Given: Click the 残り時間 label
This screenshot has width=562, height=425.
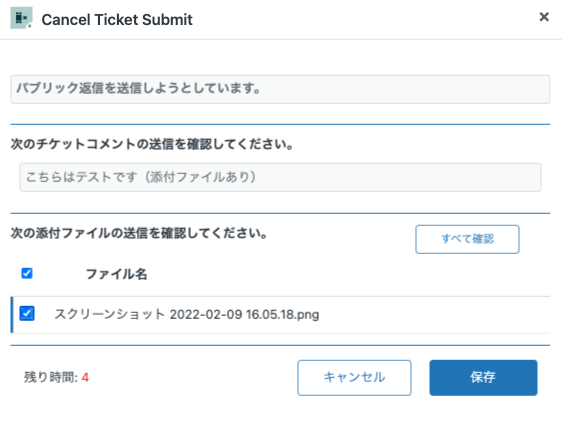Looking at the screenshot, I should click(51, 377).
